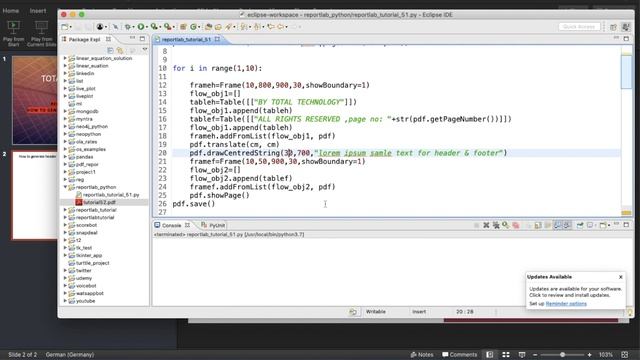Maximize the editor area
640x360 pixels.
(x=626, y=38)
